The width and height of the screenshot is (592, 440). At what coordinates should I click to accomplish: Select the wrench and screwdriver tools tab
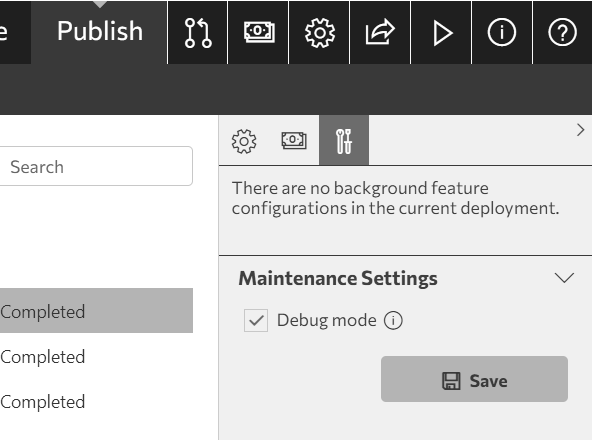344,140
